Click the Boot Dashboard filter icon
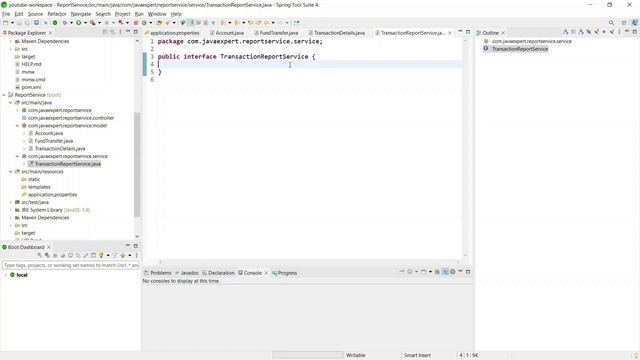The height and width of the screenshot is (360, 640). [x=115, y=255]
